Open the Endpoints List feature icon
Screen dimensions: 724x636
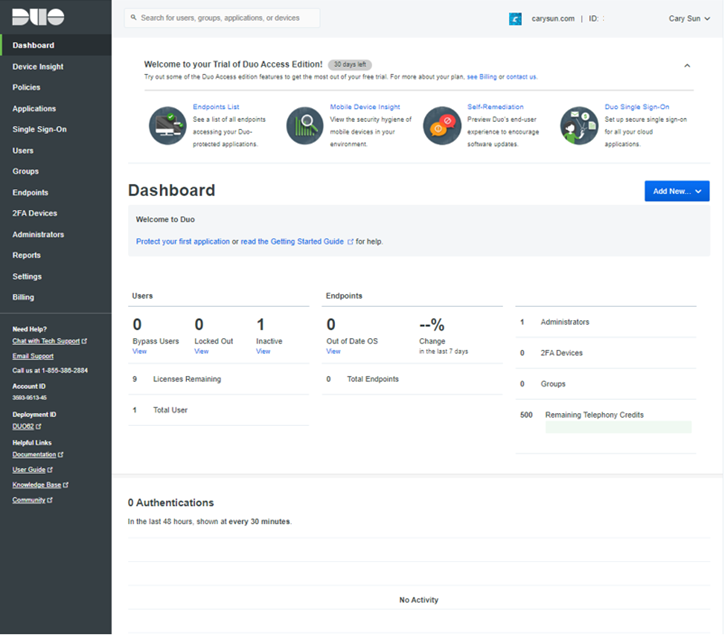tap(168, 126)
